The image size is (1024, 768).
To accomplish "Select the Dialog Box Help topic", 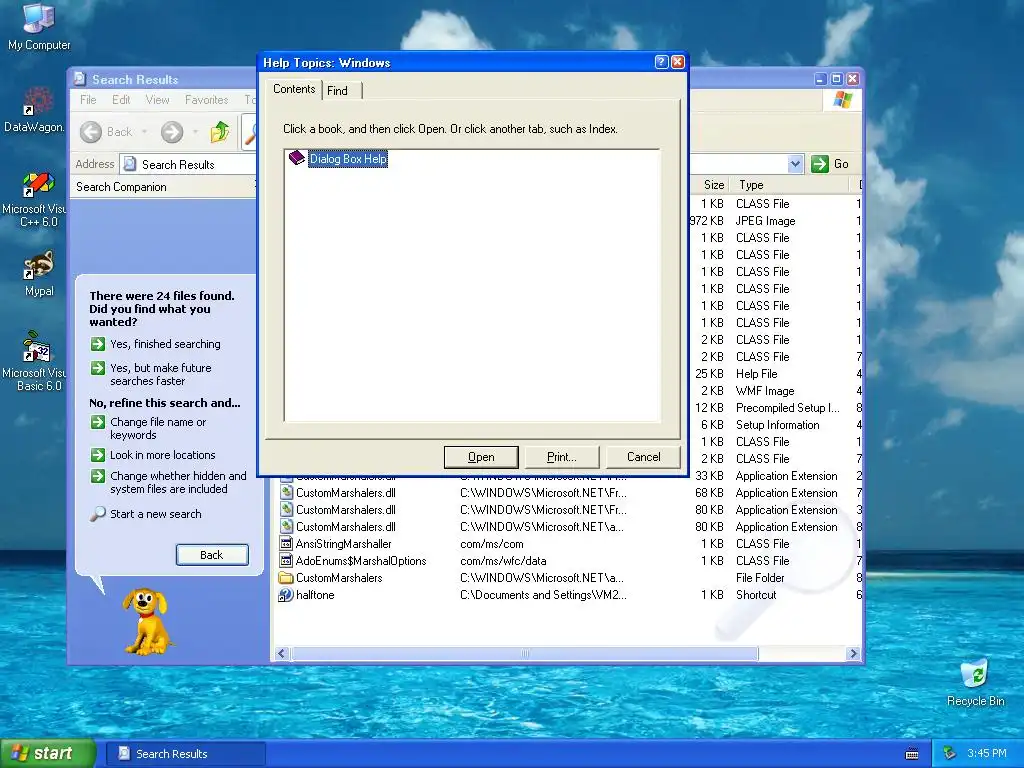I will tap(348, 159).
